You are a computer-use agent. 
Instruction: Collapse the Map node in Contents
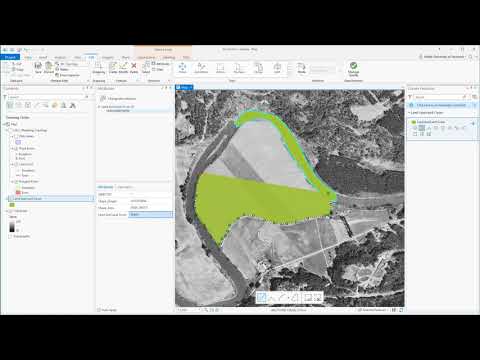[x=5, y=124]
